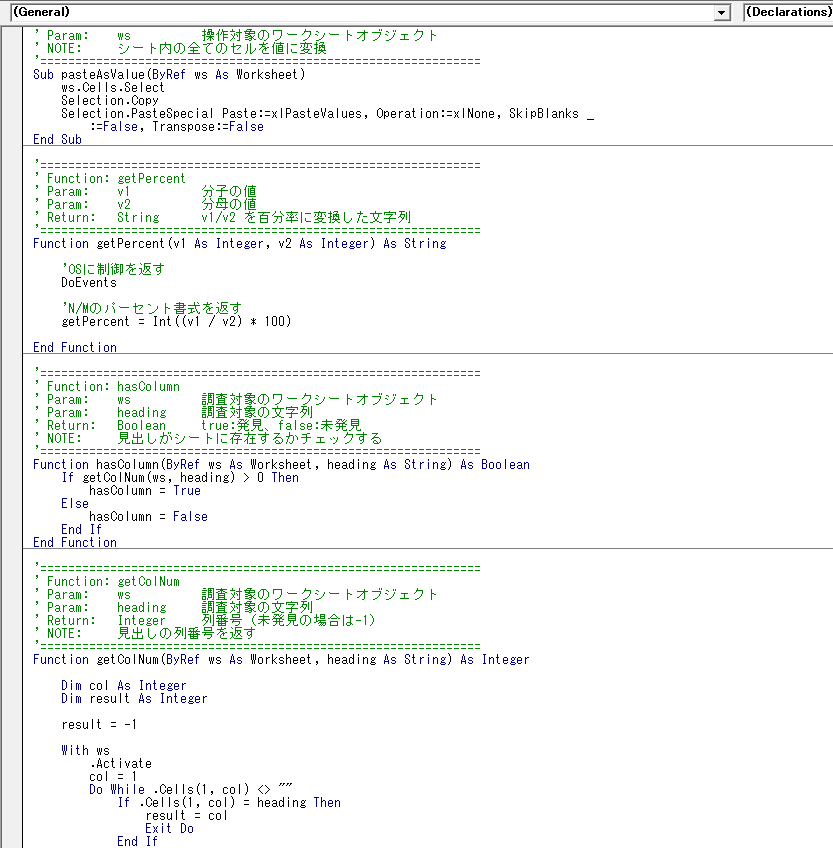Click the "Dim result As Integer" line

[x=134, y=698]
